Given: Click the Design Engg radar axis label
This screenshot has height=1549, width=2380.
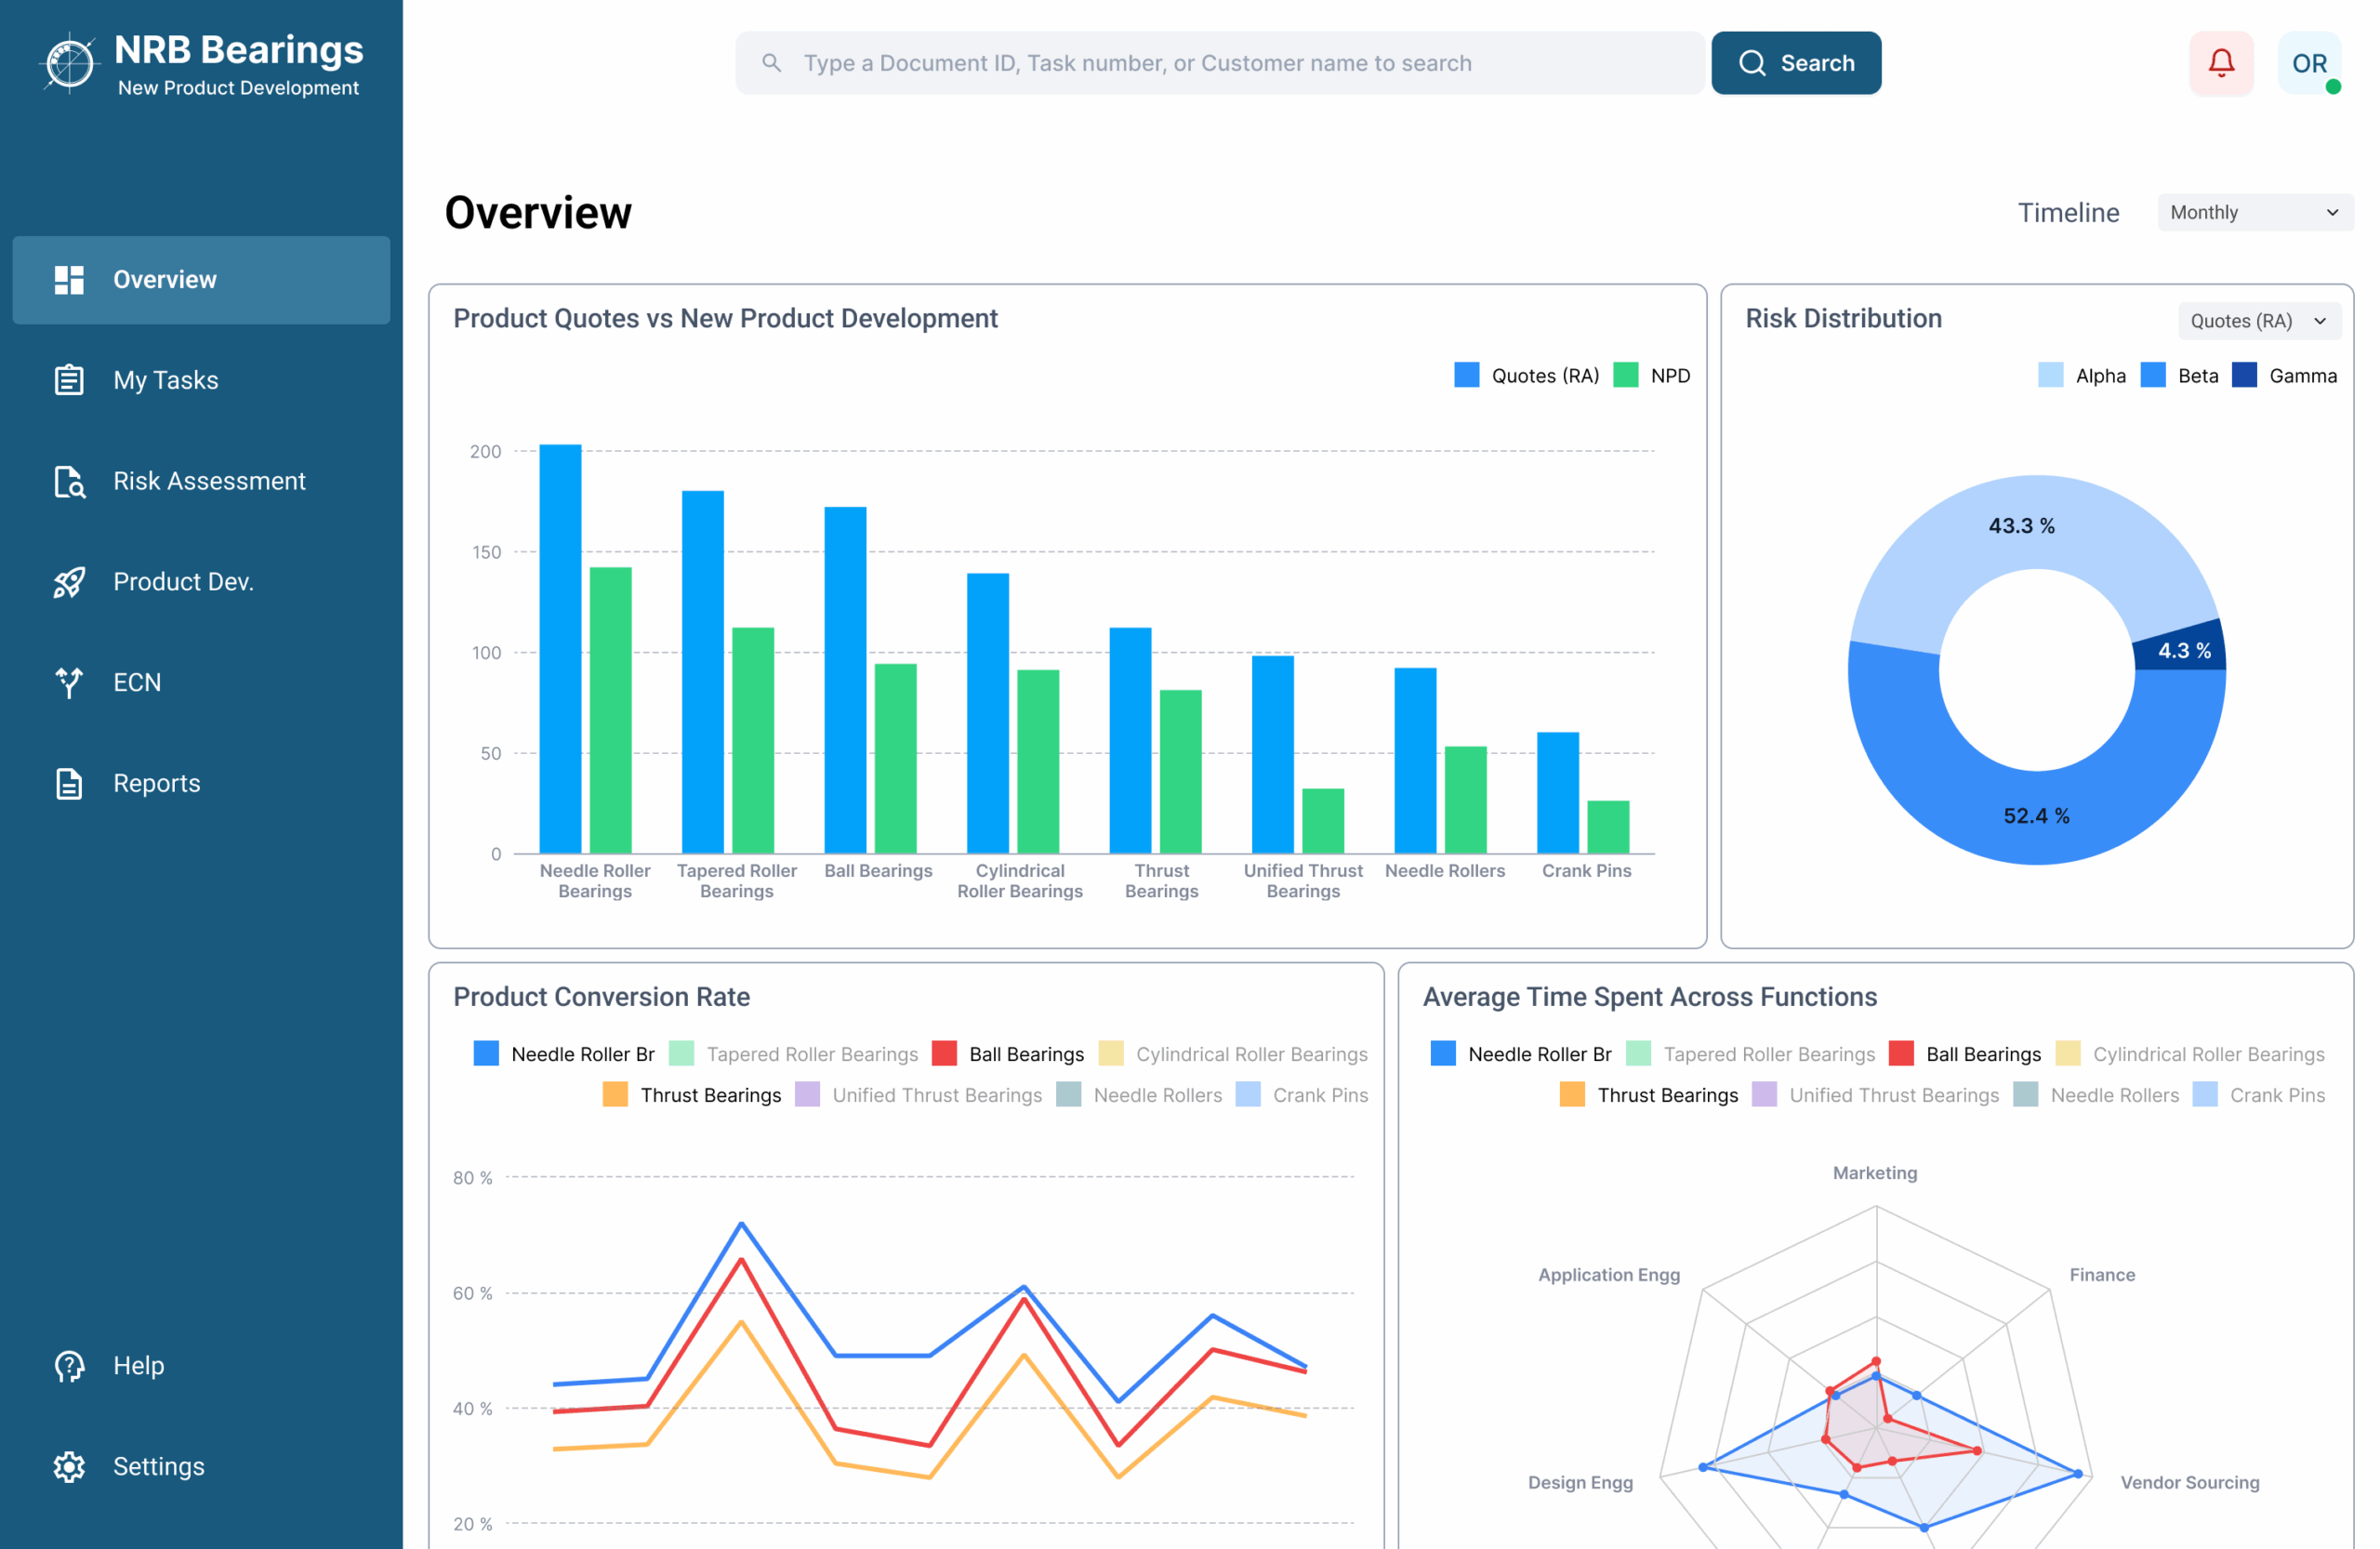Looking at the screenshot, I should coord(1580,1482).
